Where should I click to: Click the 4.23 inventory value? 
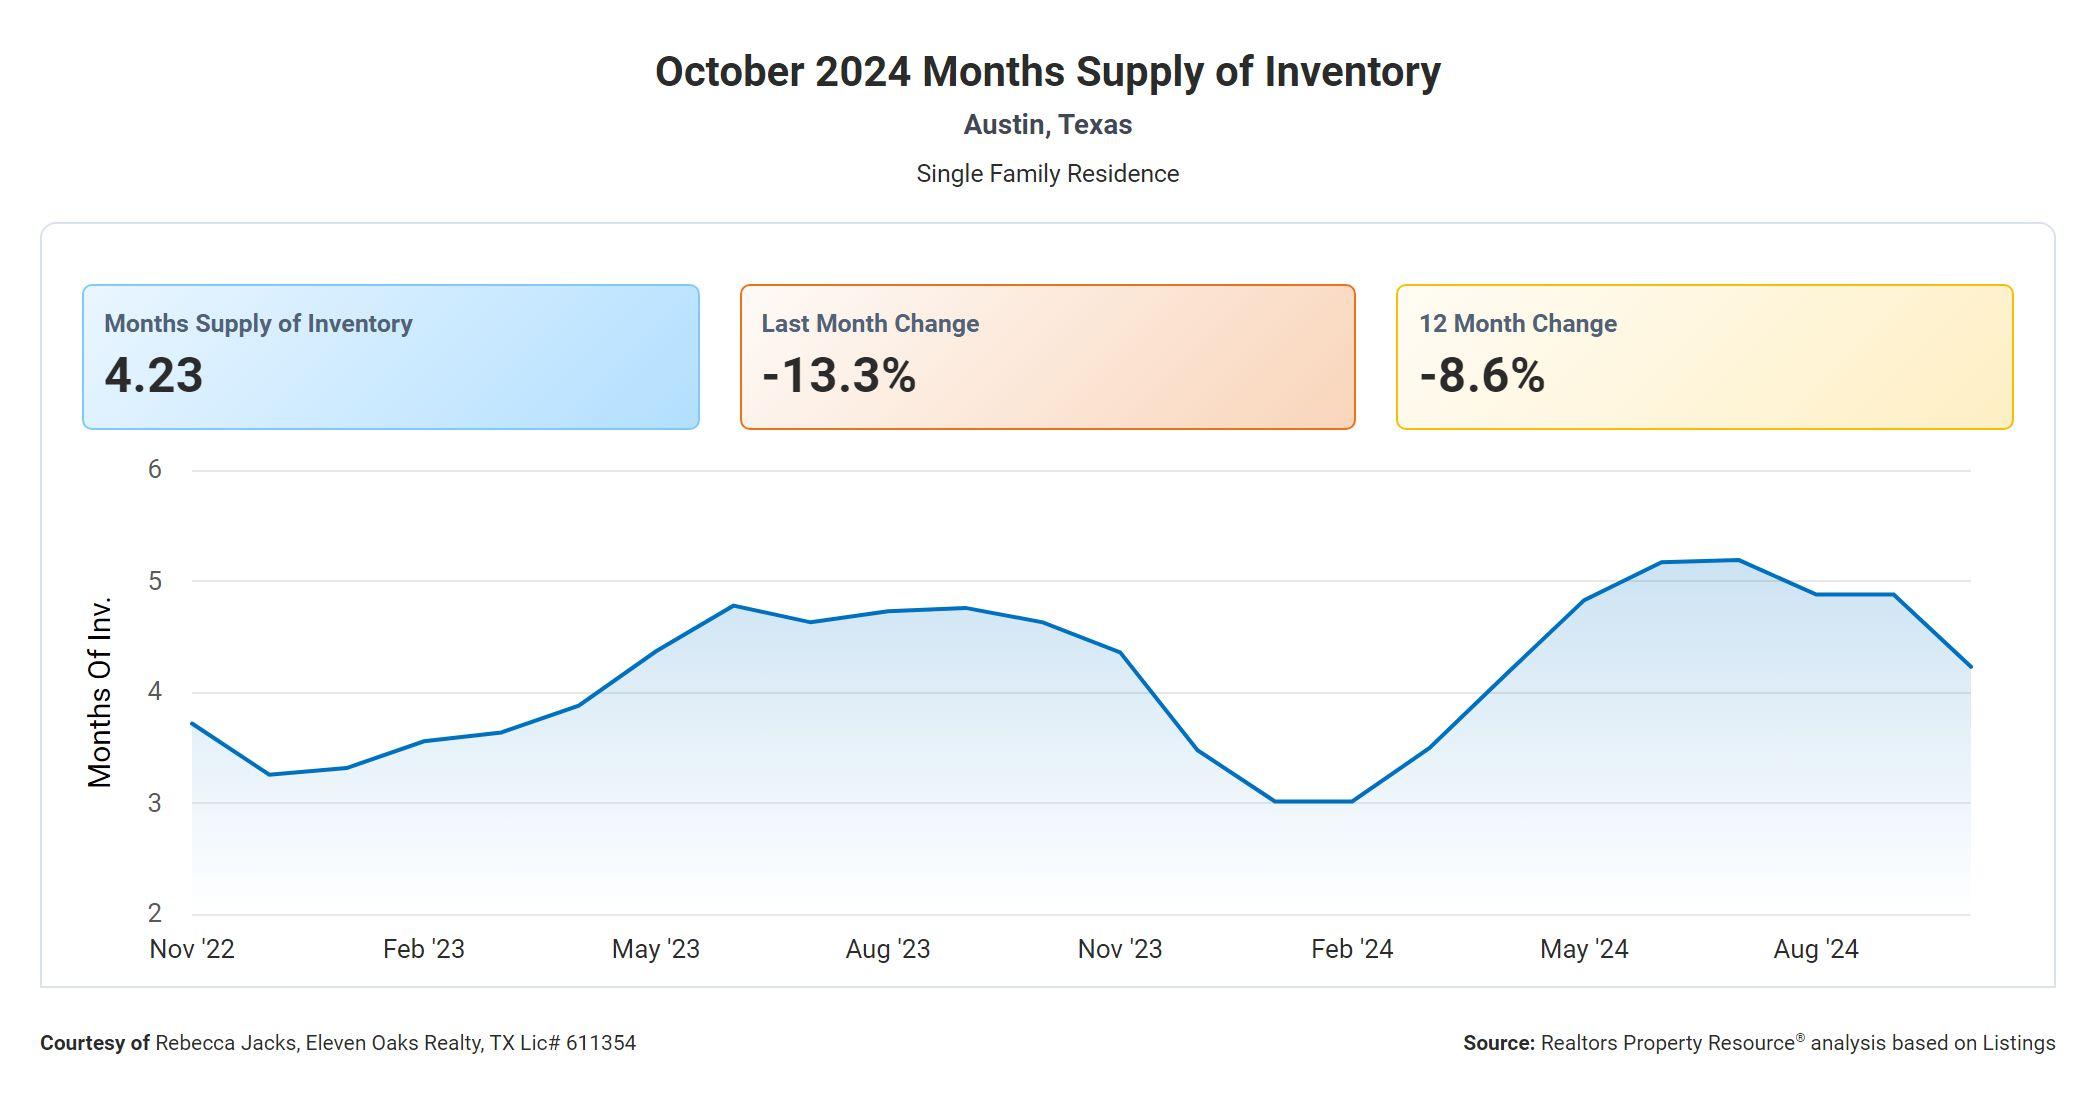(154, 376)
